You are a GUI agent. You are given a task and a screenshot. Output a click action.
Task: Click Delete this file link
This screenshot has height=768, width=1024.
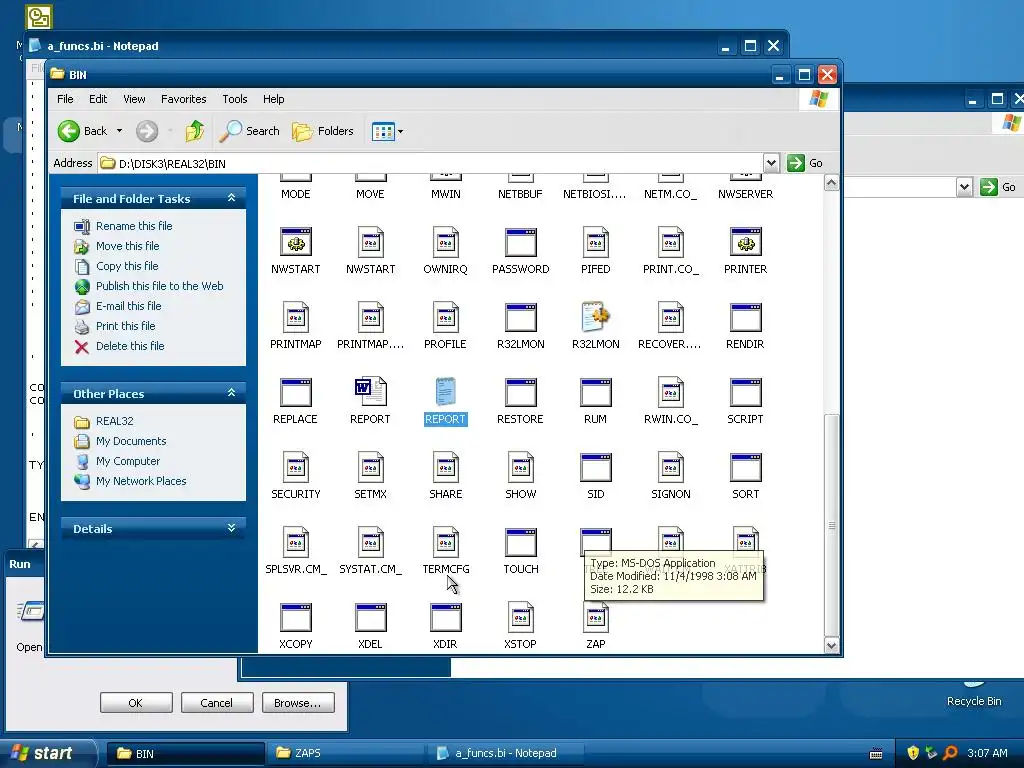click(130, 346)
